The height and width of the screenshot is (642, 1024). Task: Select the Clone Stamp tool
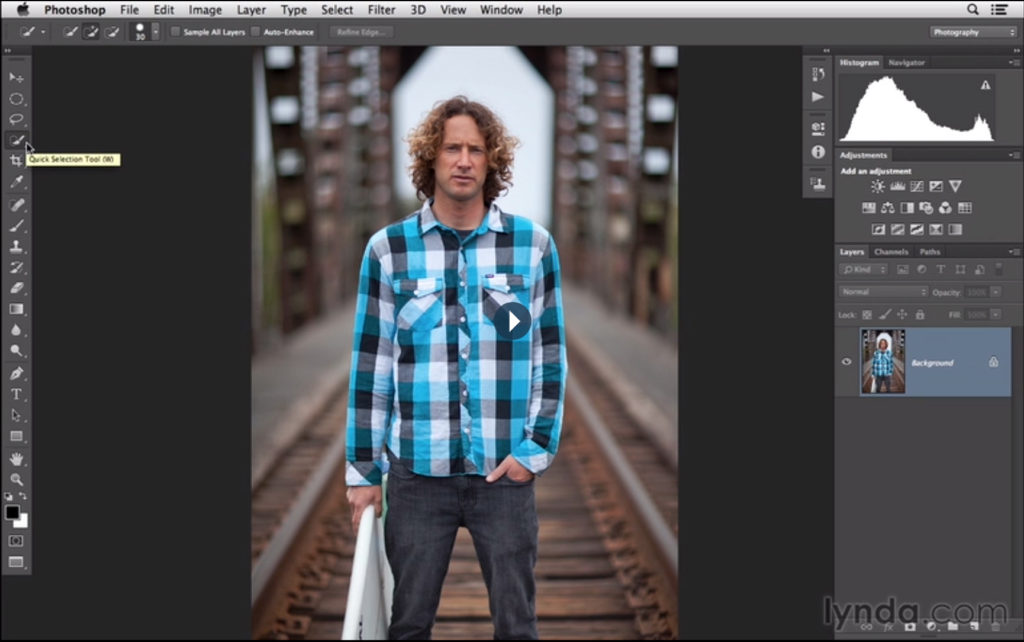pyautogui.click(x=16, y=247)
